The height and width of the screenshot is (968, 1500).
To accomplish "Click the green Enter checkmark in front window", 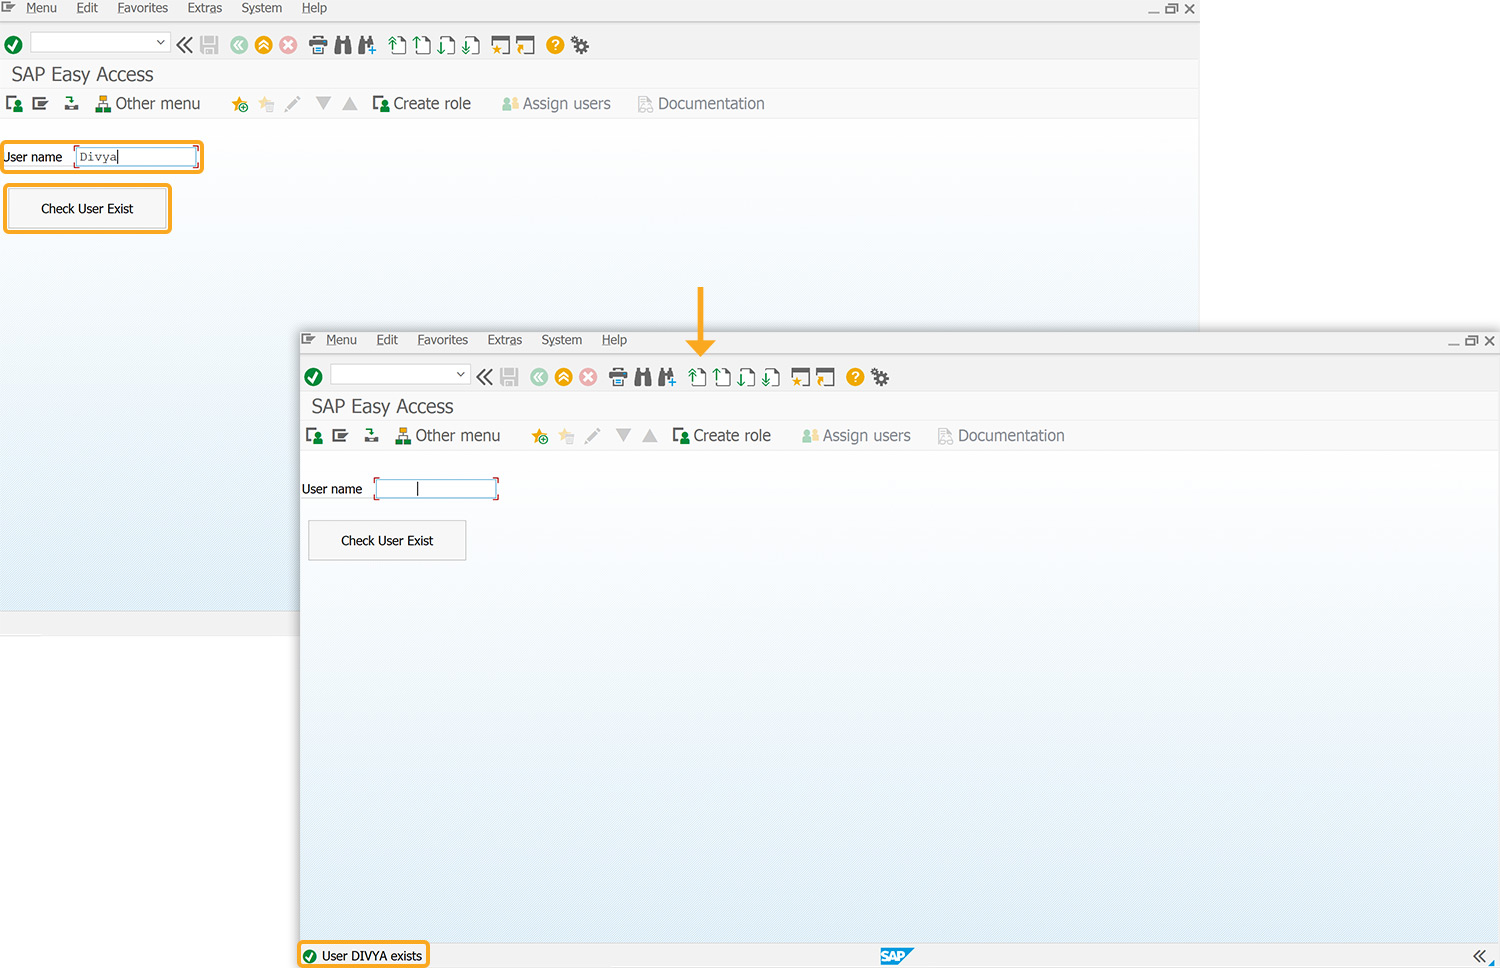I will tap(313, 377).
